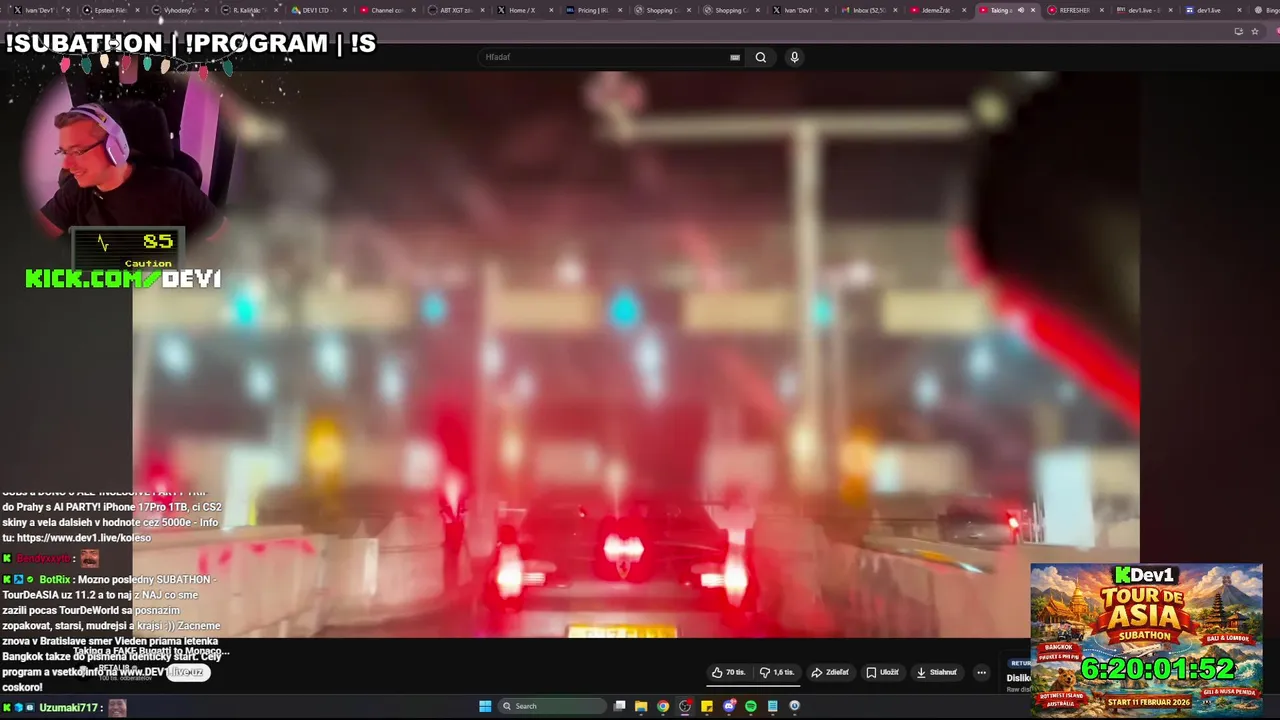1280x720 pixels.
Task: Open Discord from the taskbar
Action: point(729,706)
